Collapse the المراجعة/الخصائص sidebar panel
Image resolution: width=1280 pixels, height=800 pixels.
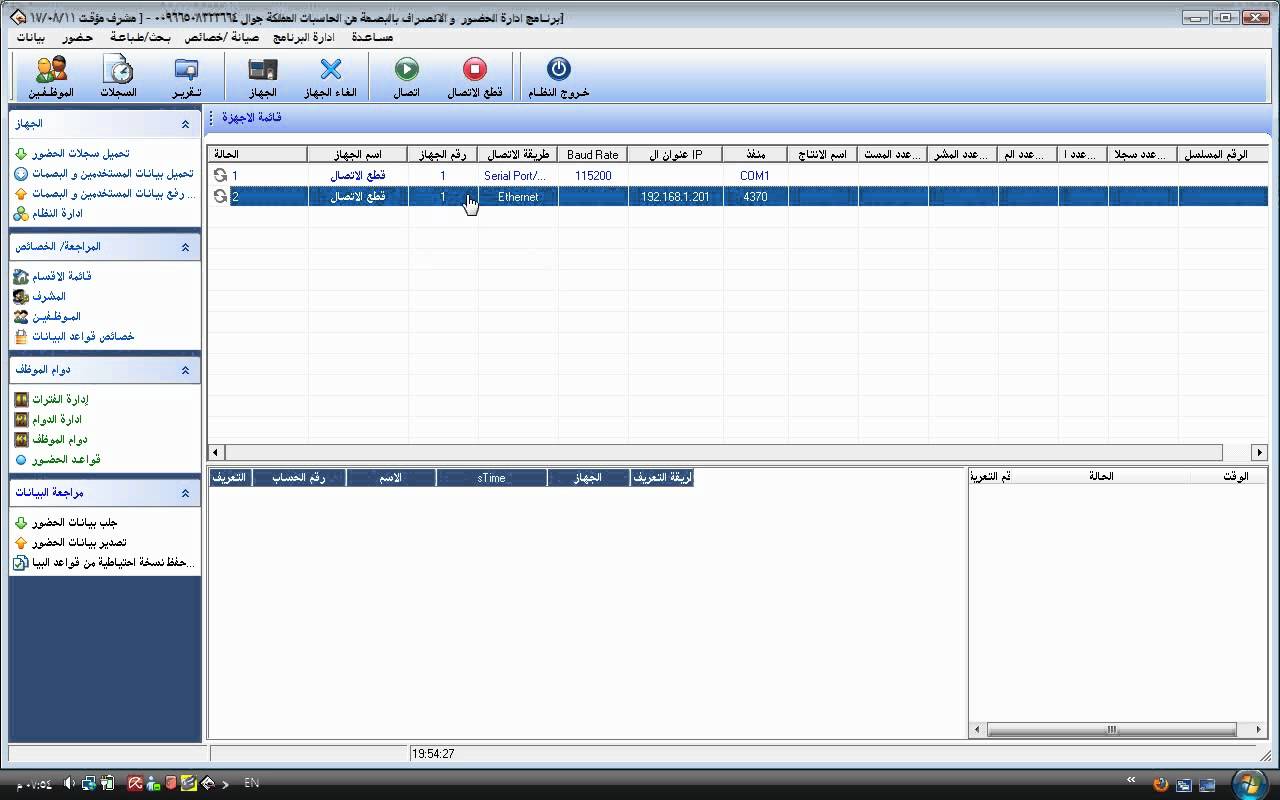[x=185, y=247]
